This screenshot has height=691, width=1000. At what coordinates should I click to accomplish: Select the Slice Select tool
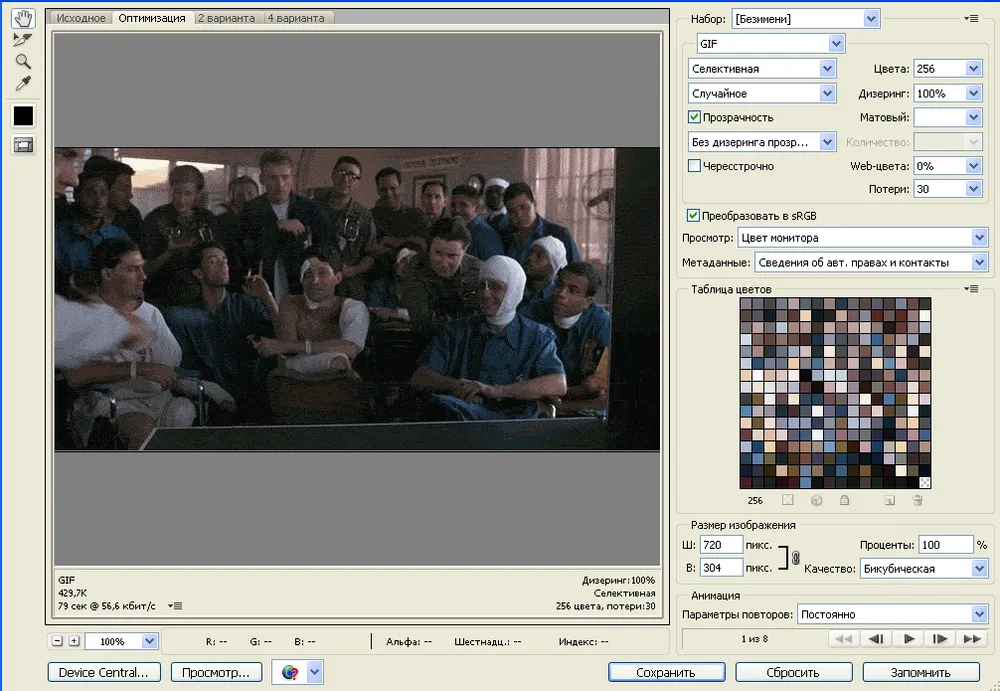click(22, 39)
